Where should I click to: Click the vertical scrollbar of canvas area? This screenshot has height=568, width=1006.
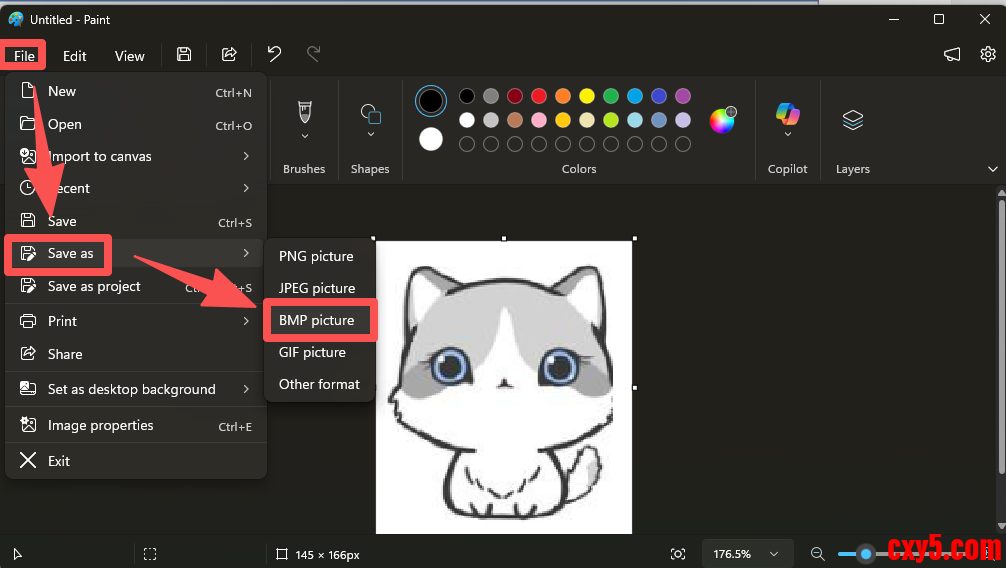coord(1001,338)
